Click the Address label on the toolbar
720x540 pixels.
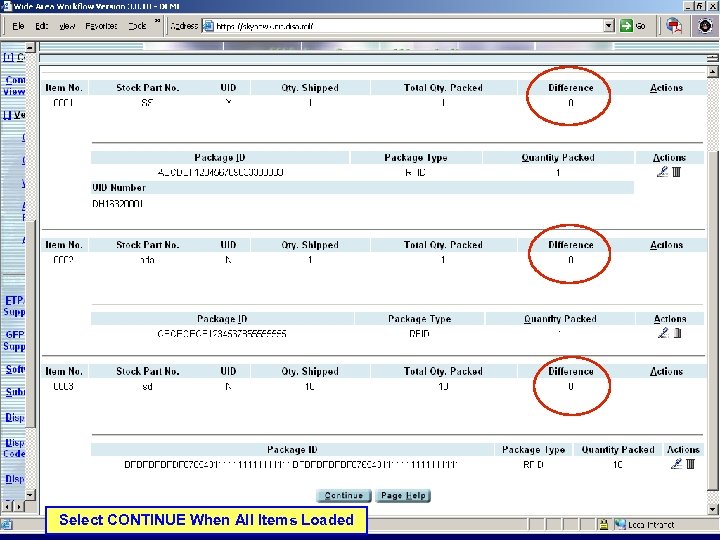point(184,26)
